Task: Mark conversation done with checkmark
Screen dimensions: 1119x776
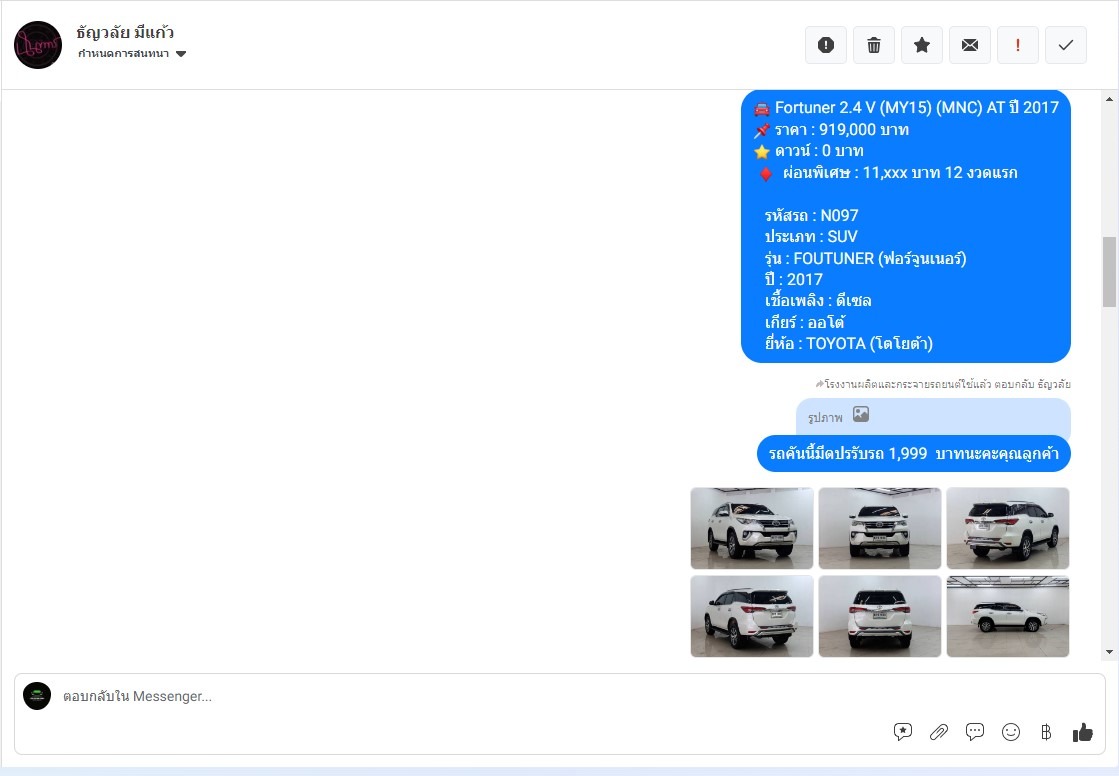Action: pyautogui.click(x=1065, y=45)
